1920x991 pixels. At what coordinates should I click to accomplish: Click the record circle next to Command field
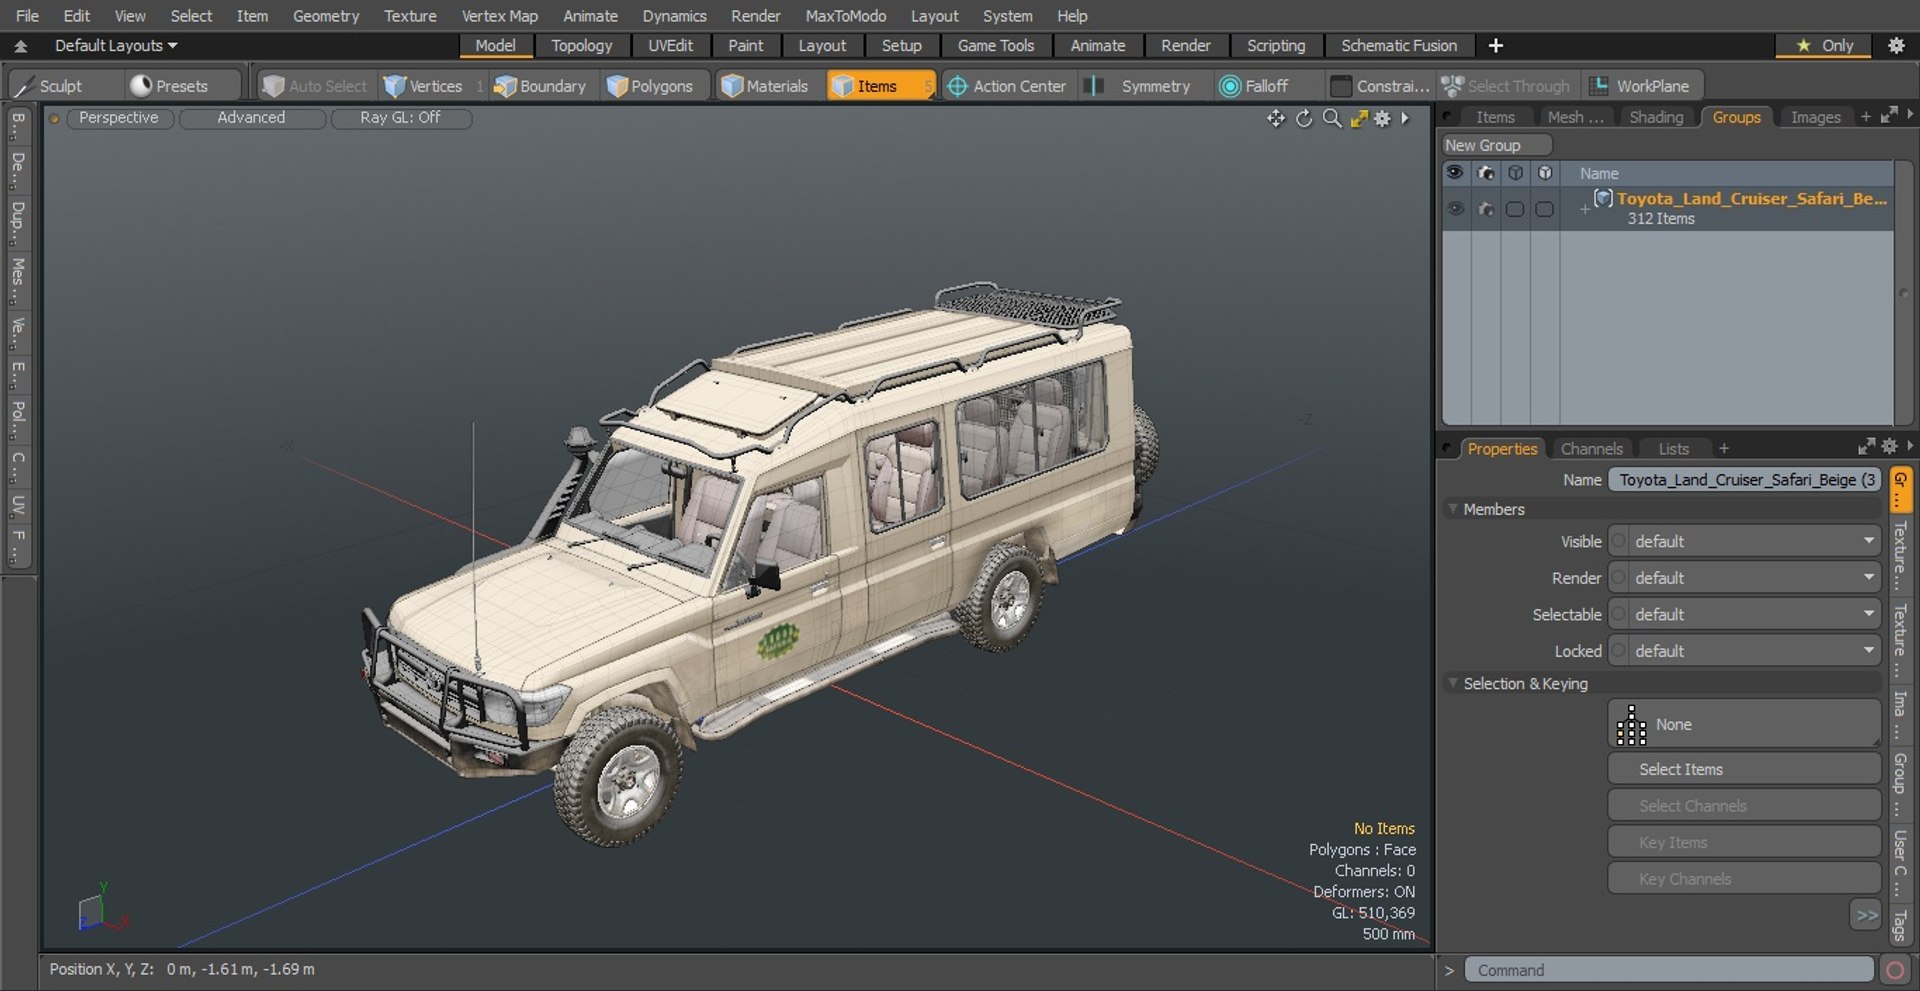tap(1895, 970)
